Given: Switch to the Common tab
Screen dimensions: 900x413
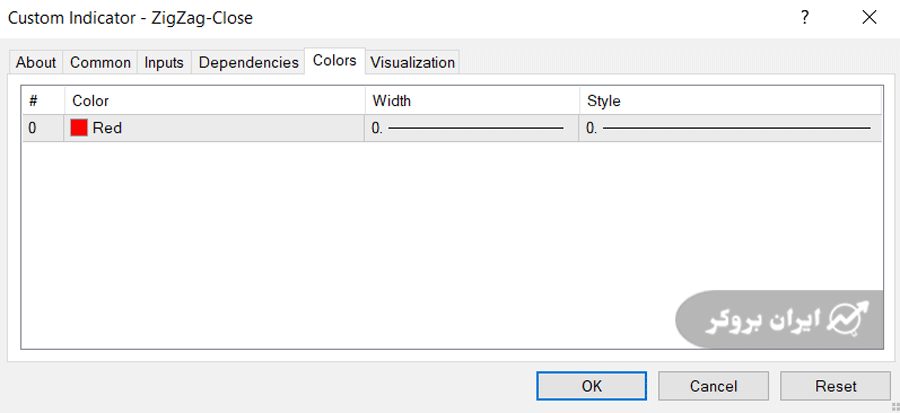Looking at the screenshot, I should click(100, 62).
